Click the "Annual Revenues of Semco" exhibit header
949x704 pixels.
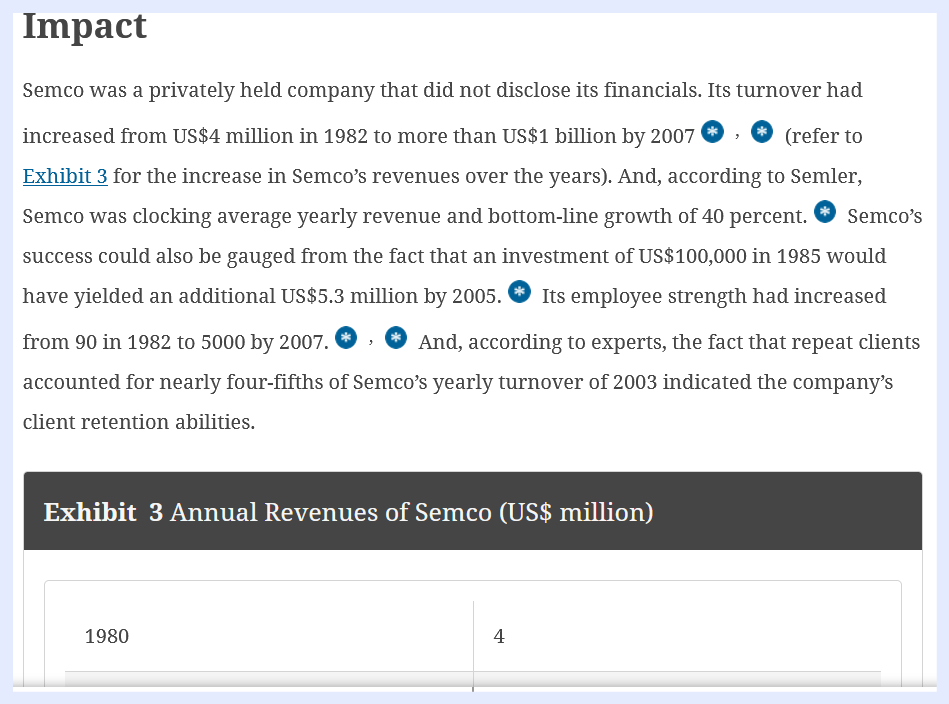[x=348, y=512]
